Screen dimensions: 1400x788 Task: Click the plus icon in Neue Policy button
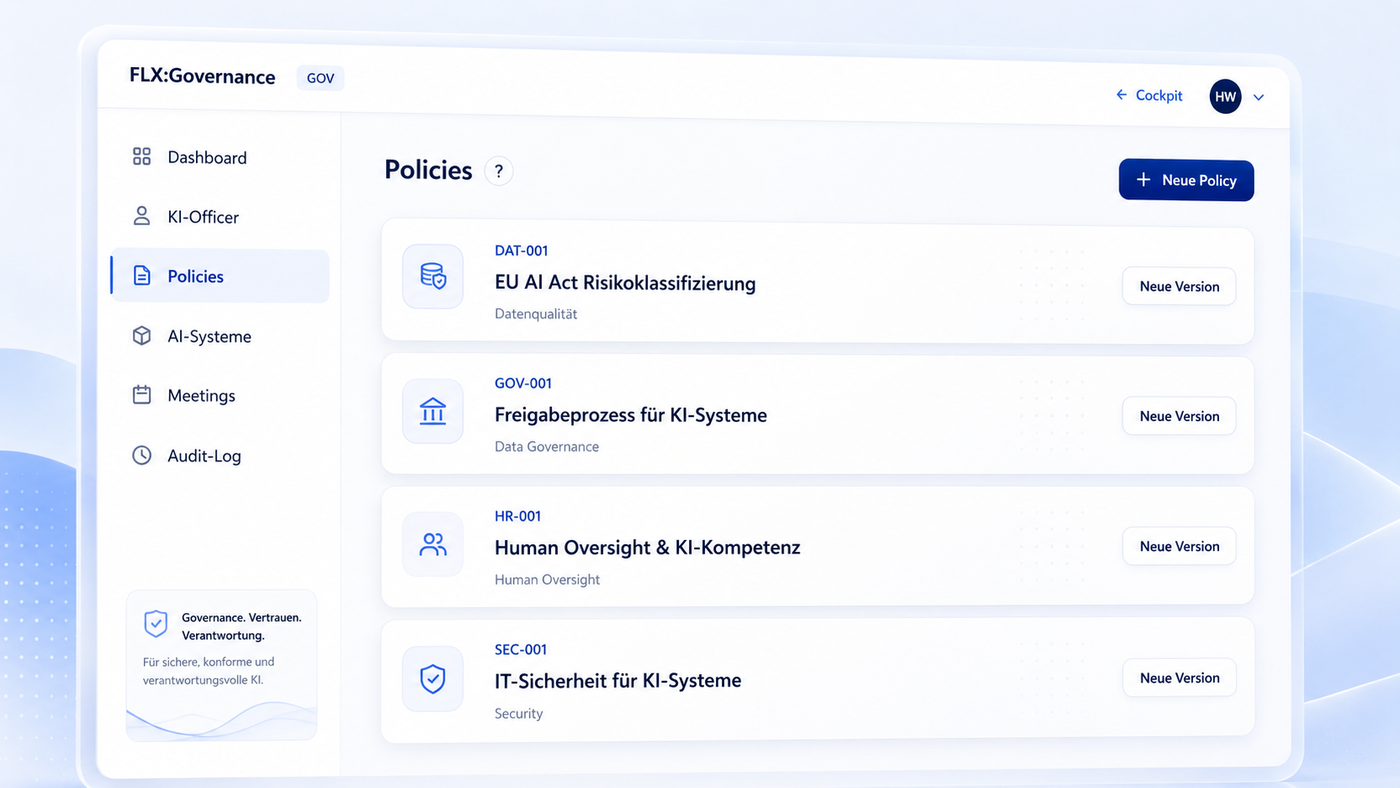click(1144, 180)
